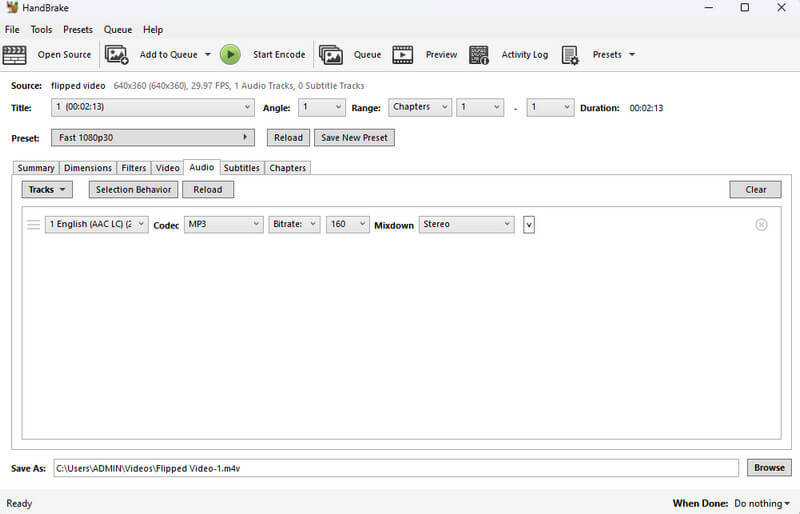Screen dimensions: 800x514
Task: Click the Preview film icon
Action: (403, 55)
